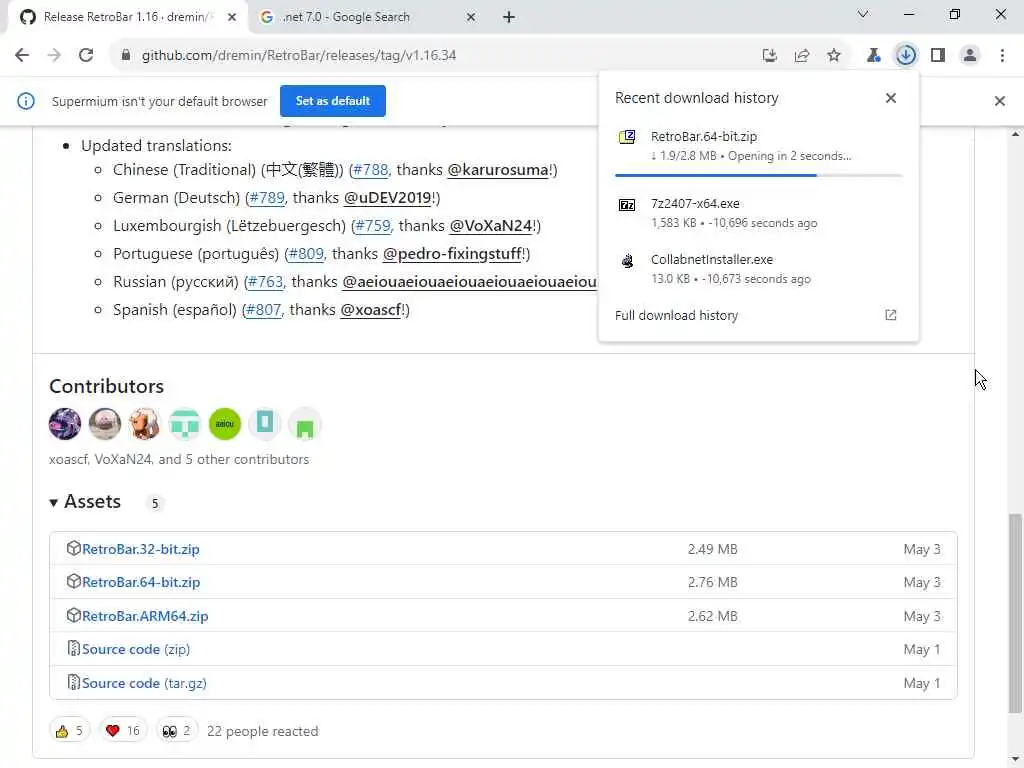Bookmark this page with the star
The height and width of the screenshot is (768, 1024).
pos(834,56)
